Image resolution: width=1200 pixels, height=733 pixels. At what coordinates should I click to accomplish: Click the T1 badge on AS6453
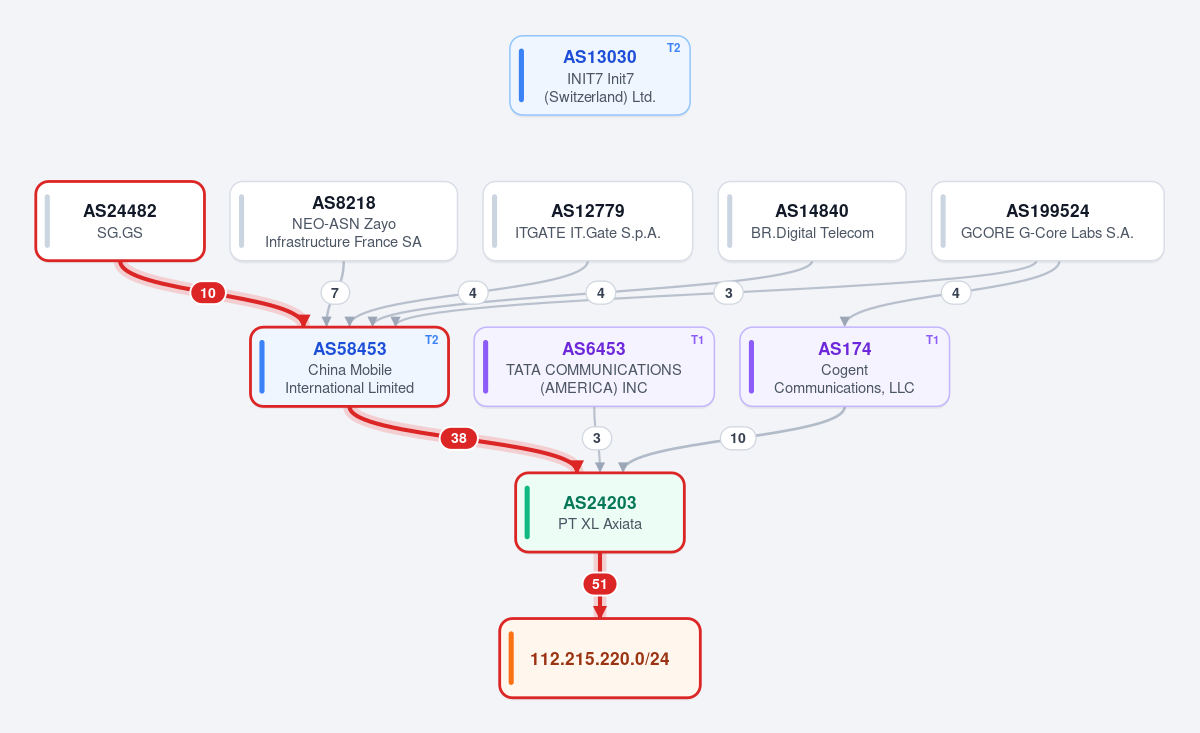click(x=697, y=340)
